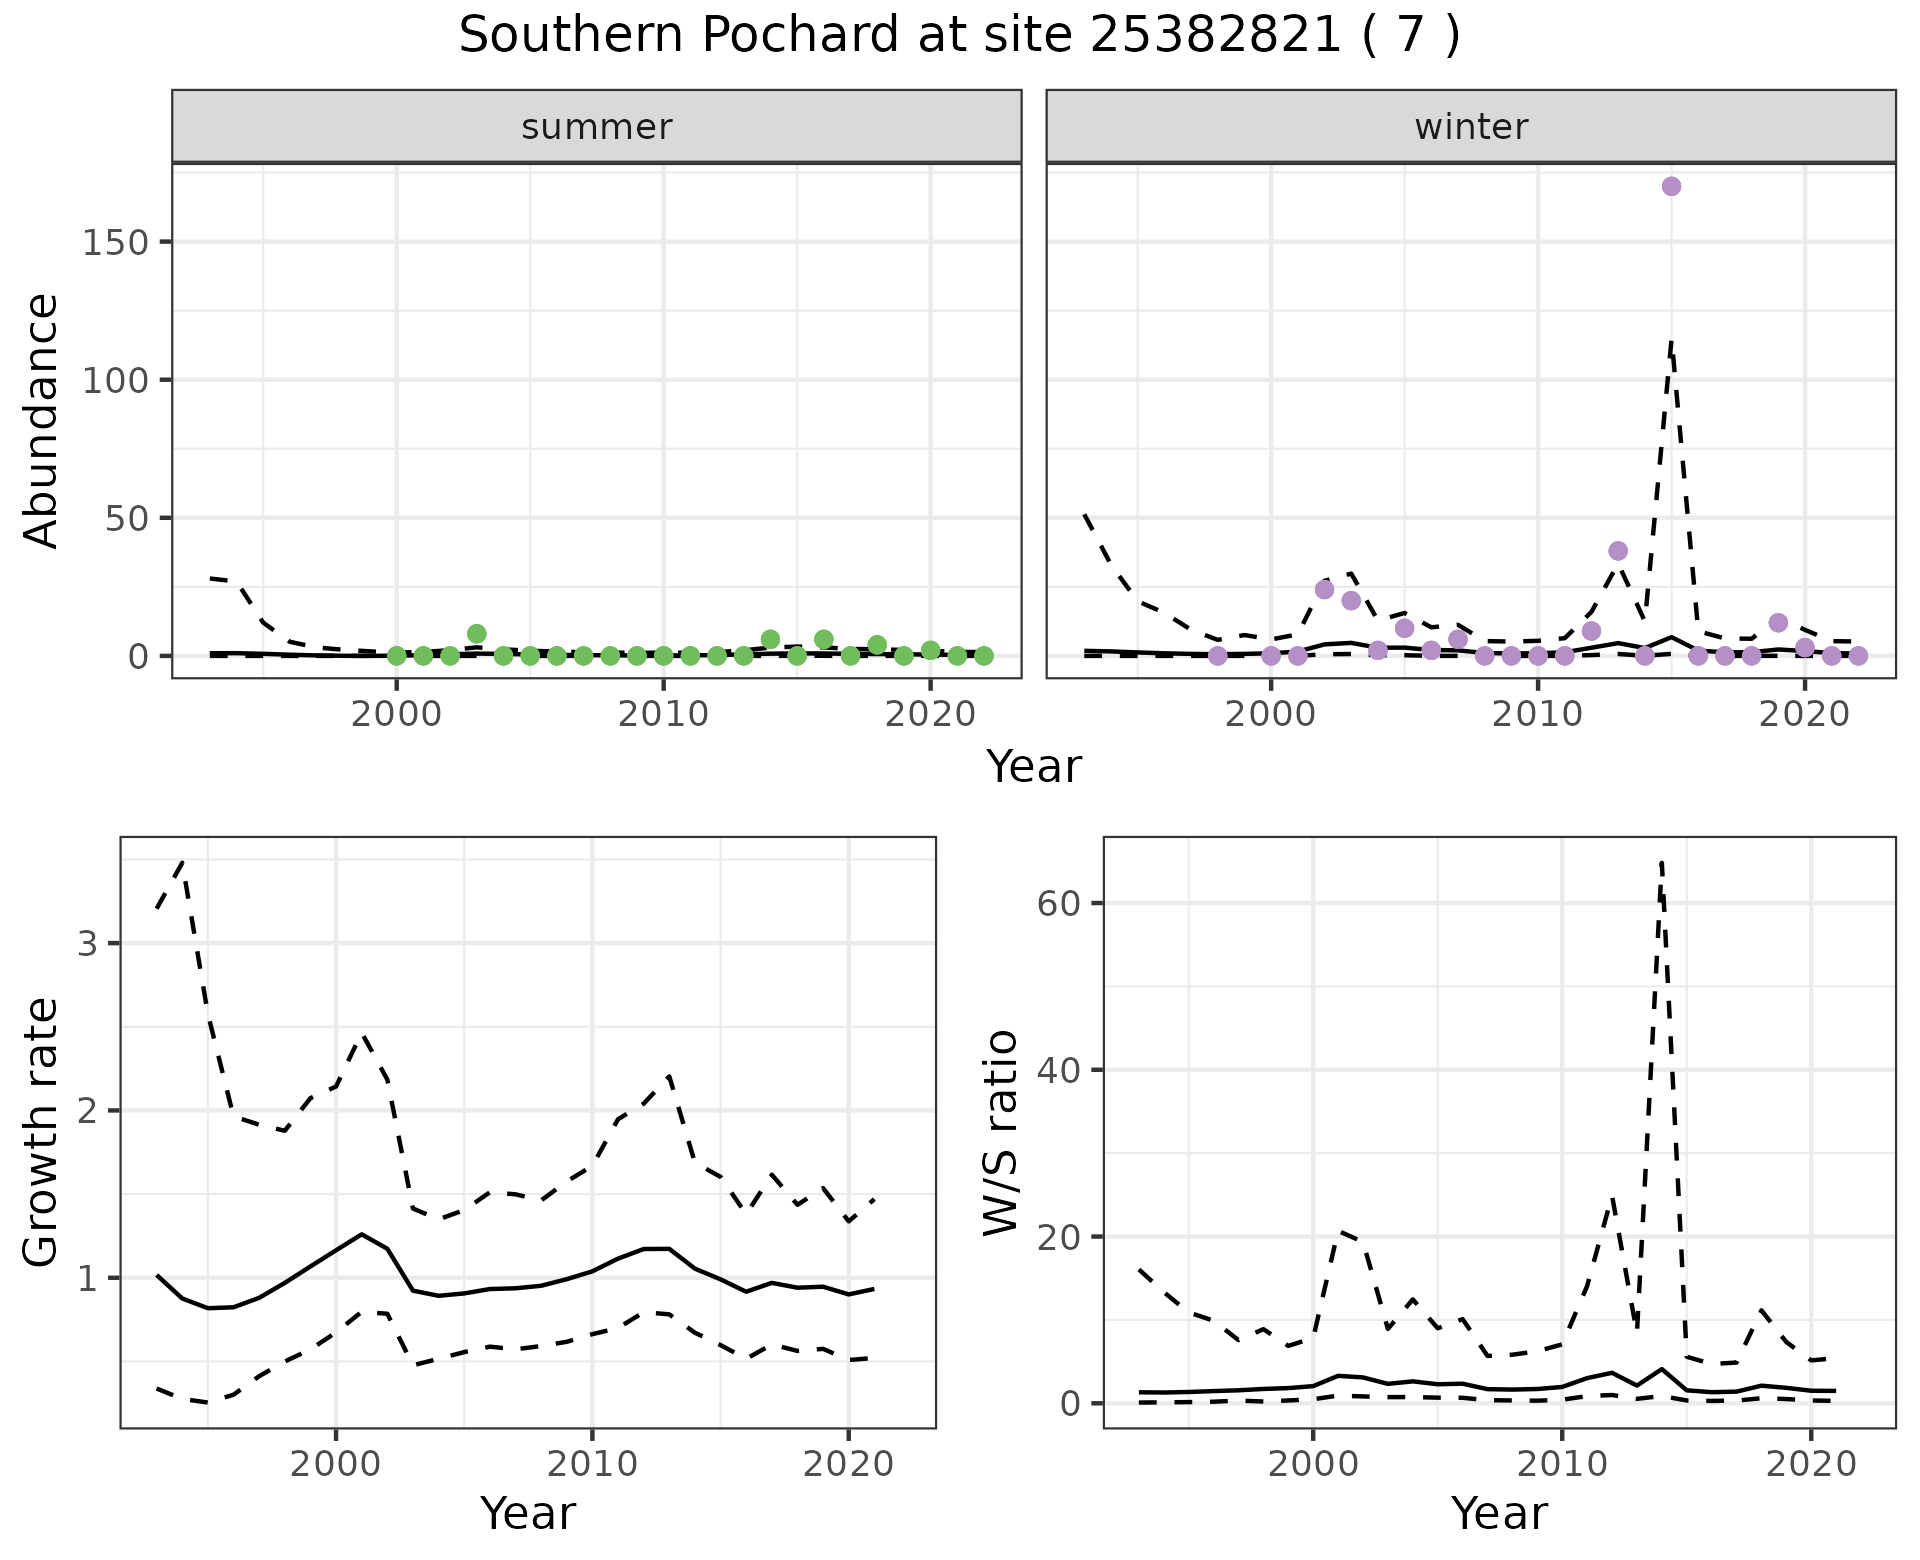Click the summer facet header strip

click(596, 127)
